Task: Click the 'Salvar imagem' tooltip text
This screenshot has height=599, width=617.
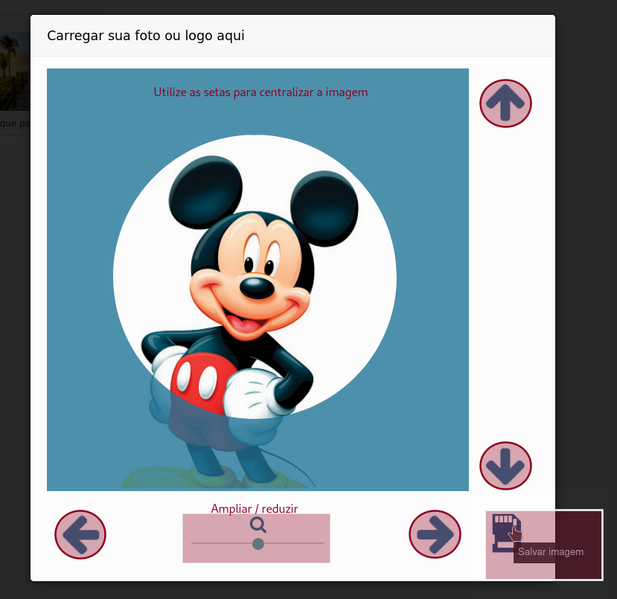Action: point(550,552)
